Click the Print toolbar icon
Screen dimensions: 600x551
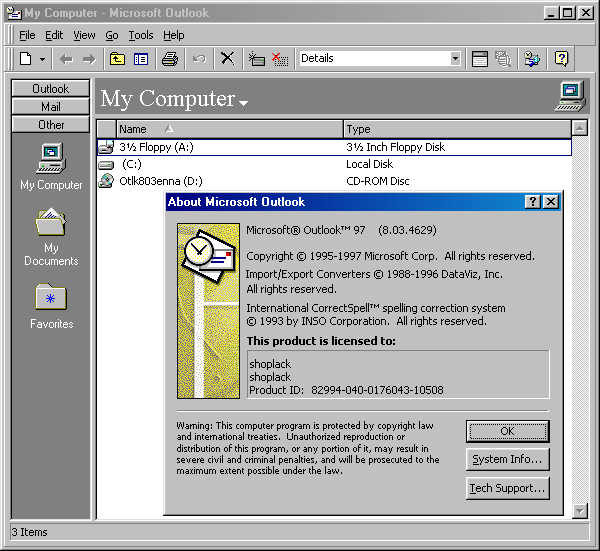pos(170,59)
